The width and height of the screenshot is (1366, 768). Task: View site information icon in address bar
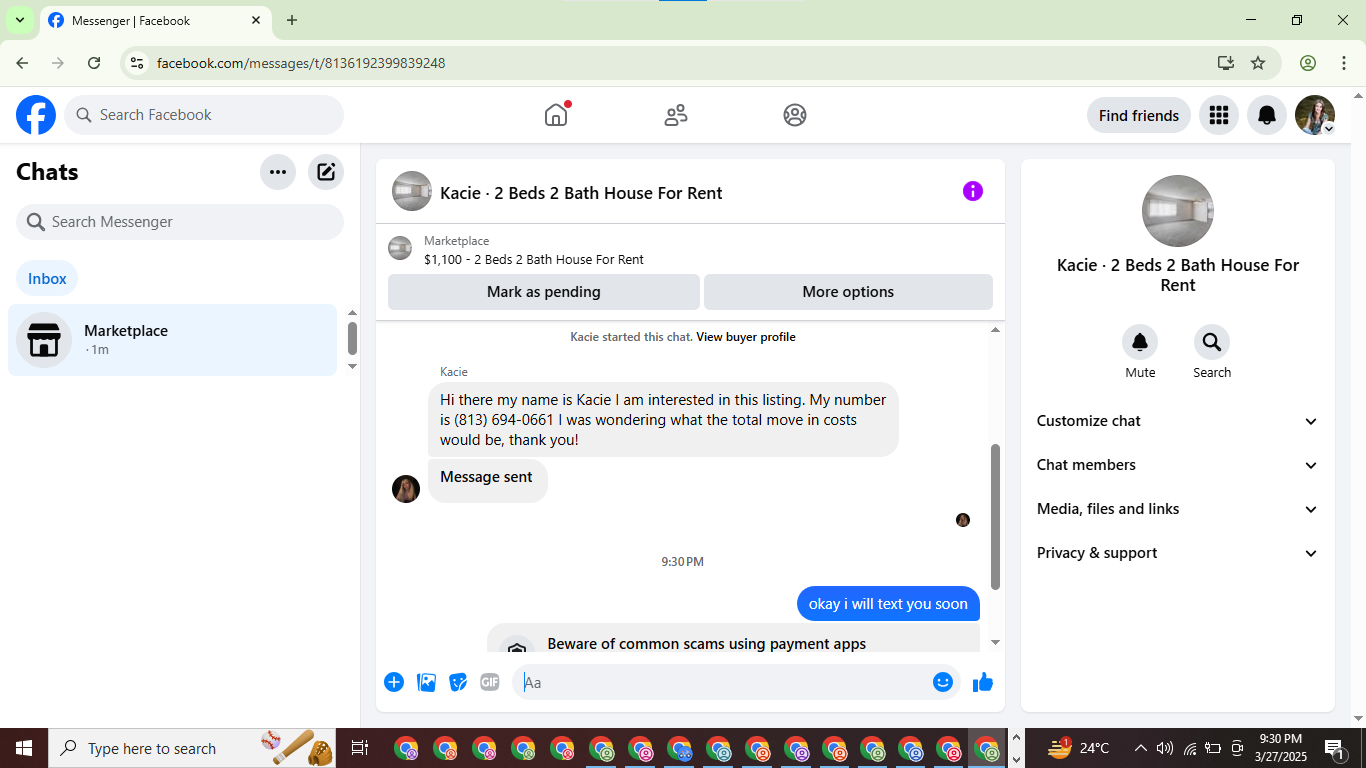(x=138, y=63)
